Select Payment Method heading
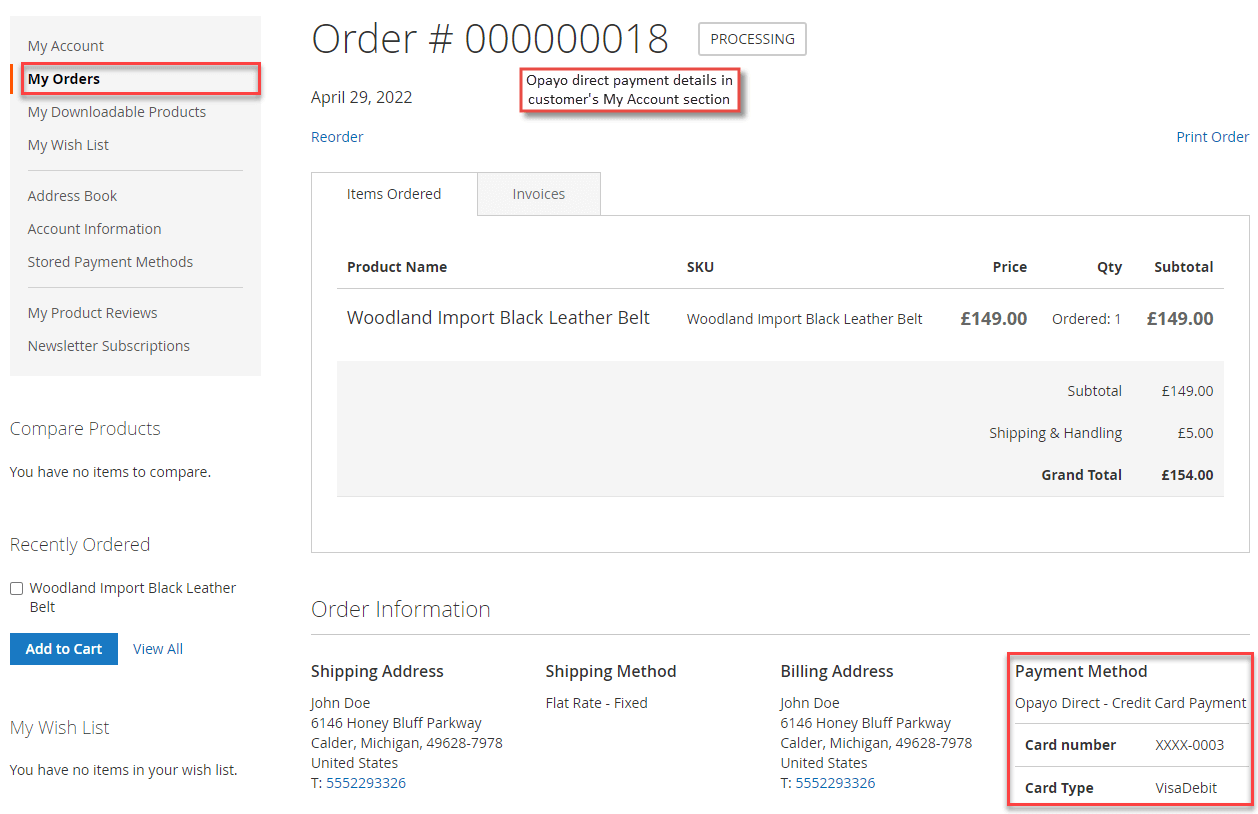Viewport: 1258px width, 814px height. point(1081,671)
